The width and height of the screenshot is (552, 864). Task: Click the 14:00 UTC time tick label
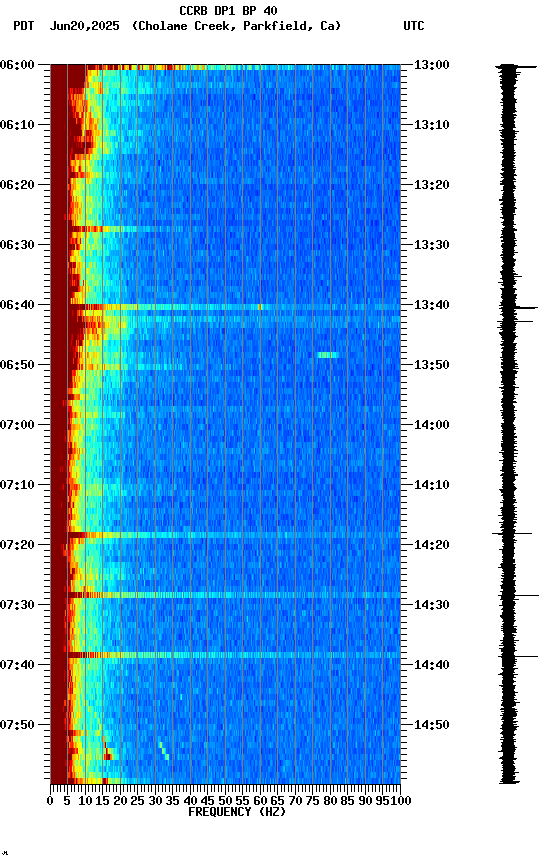432,425
